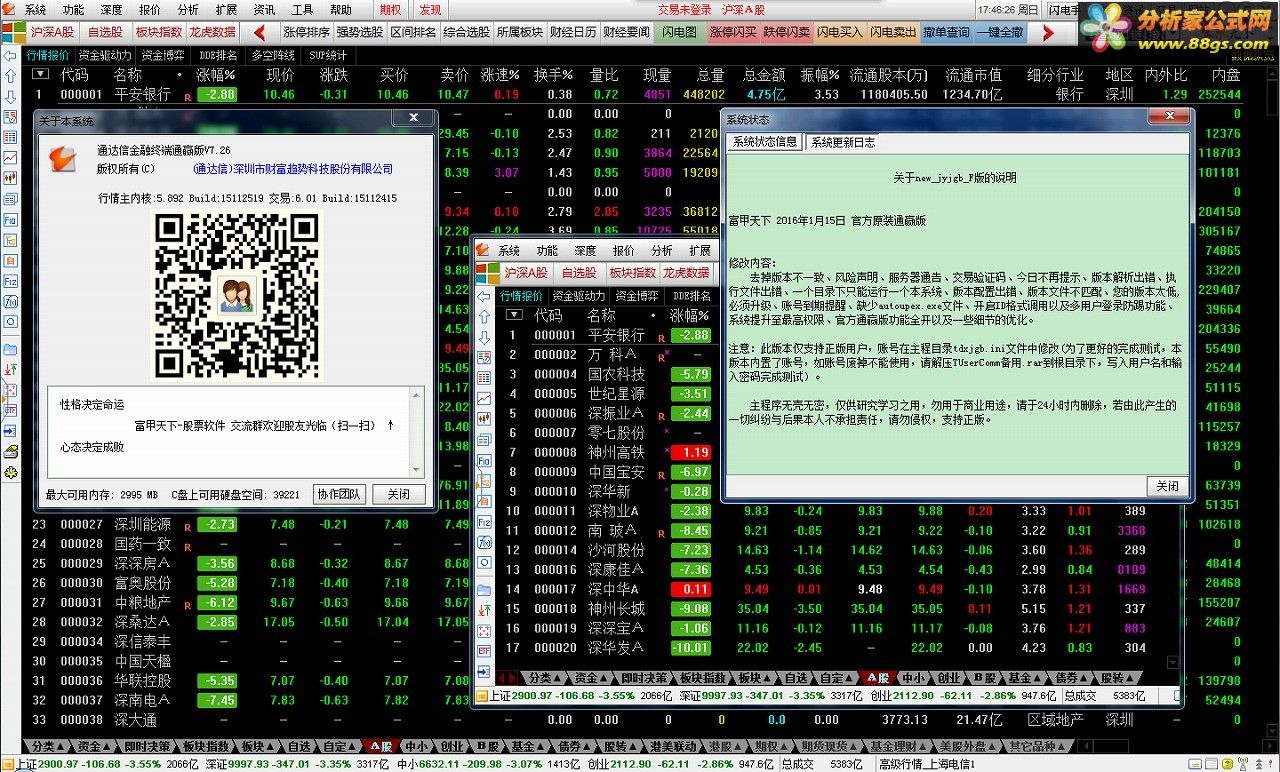Click the 闪电买入 toolbar button
This screenshot has width=1280, height=772.
838,32
